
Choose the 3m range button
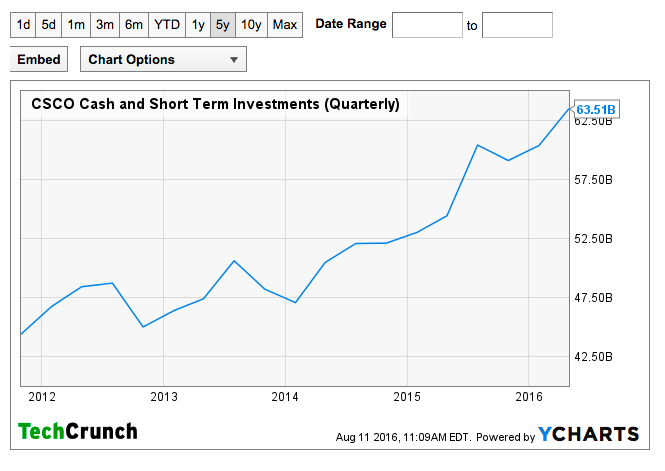(x=104, y=24)
